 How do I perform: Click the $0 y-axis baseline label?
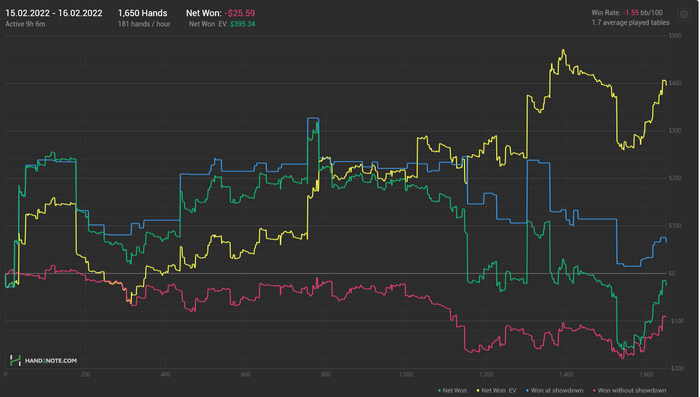point(672,273)
